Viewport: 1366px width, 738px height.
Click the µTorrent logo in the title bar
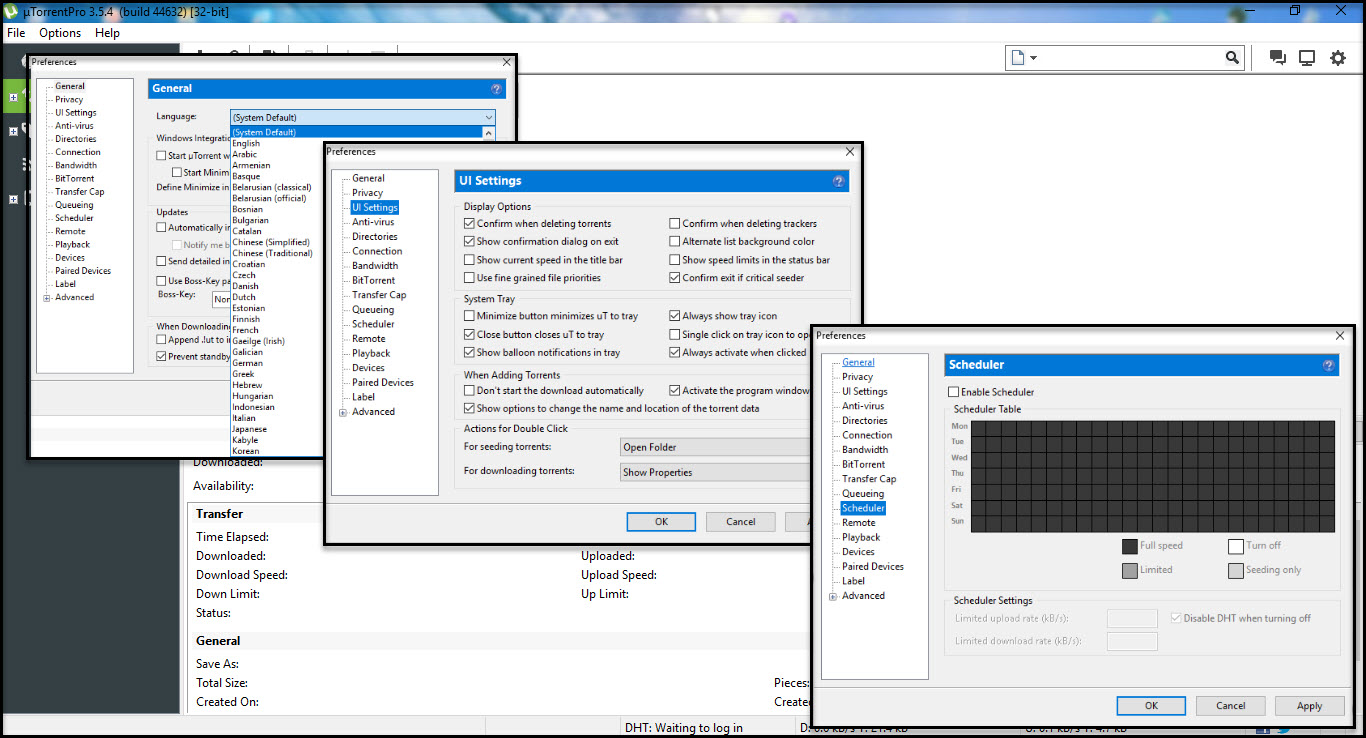pyautogui.click(x=9, y=10)
